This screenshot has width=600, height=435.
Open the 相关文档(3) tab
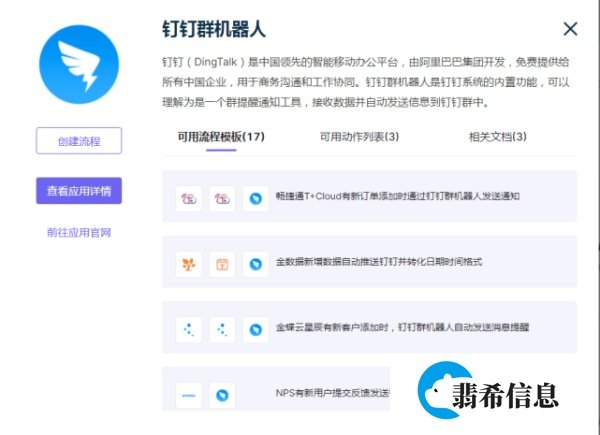[x=497, y=137]
